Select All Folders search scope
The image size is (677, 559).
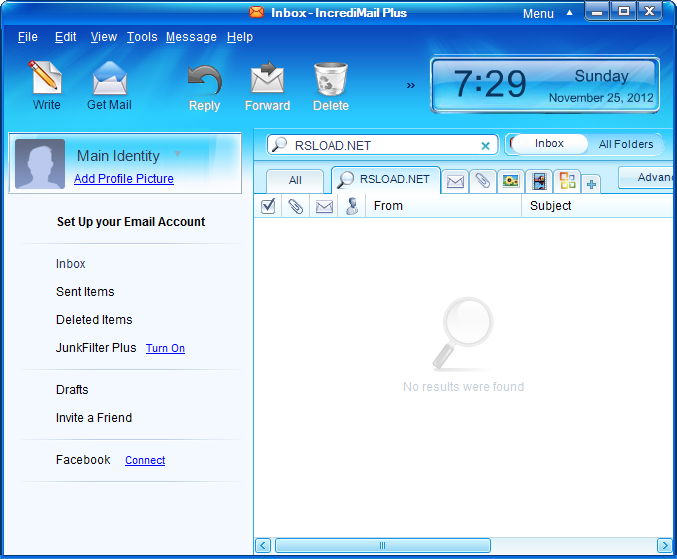[x=626, y=144]
